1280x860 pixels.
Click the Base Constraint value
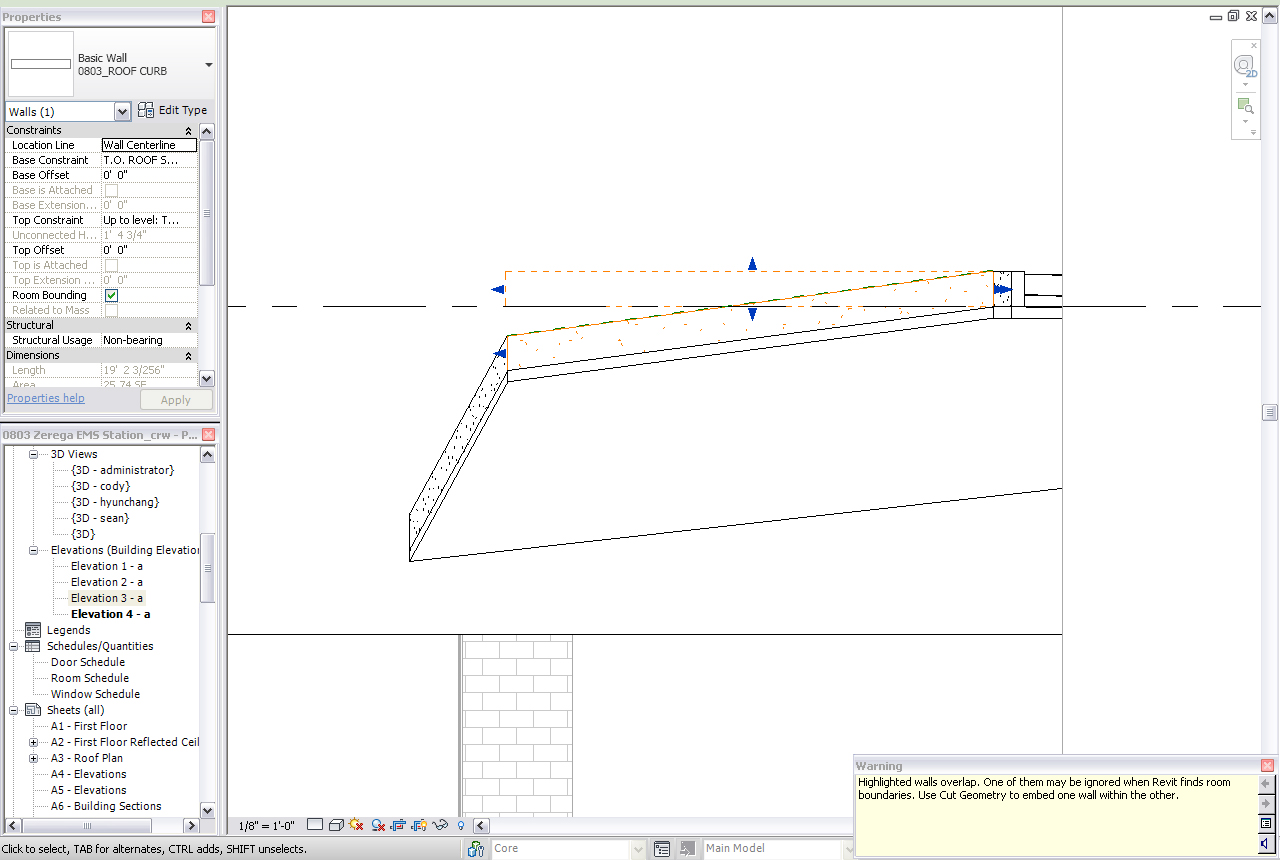click(149, 160)
